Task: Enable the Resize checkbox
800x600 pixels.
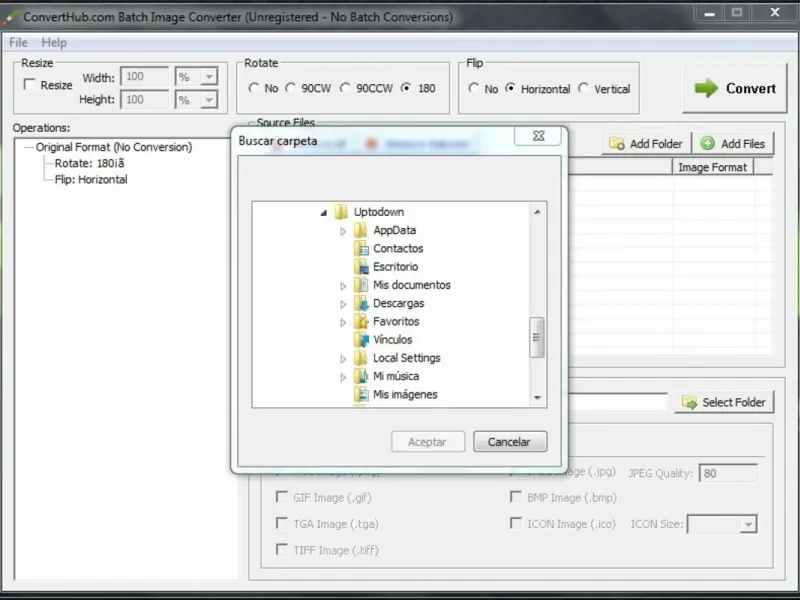Action: (30, 84)
